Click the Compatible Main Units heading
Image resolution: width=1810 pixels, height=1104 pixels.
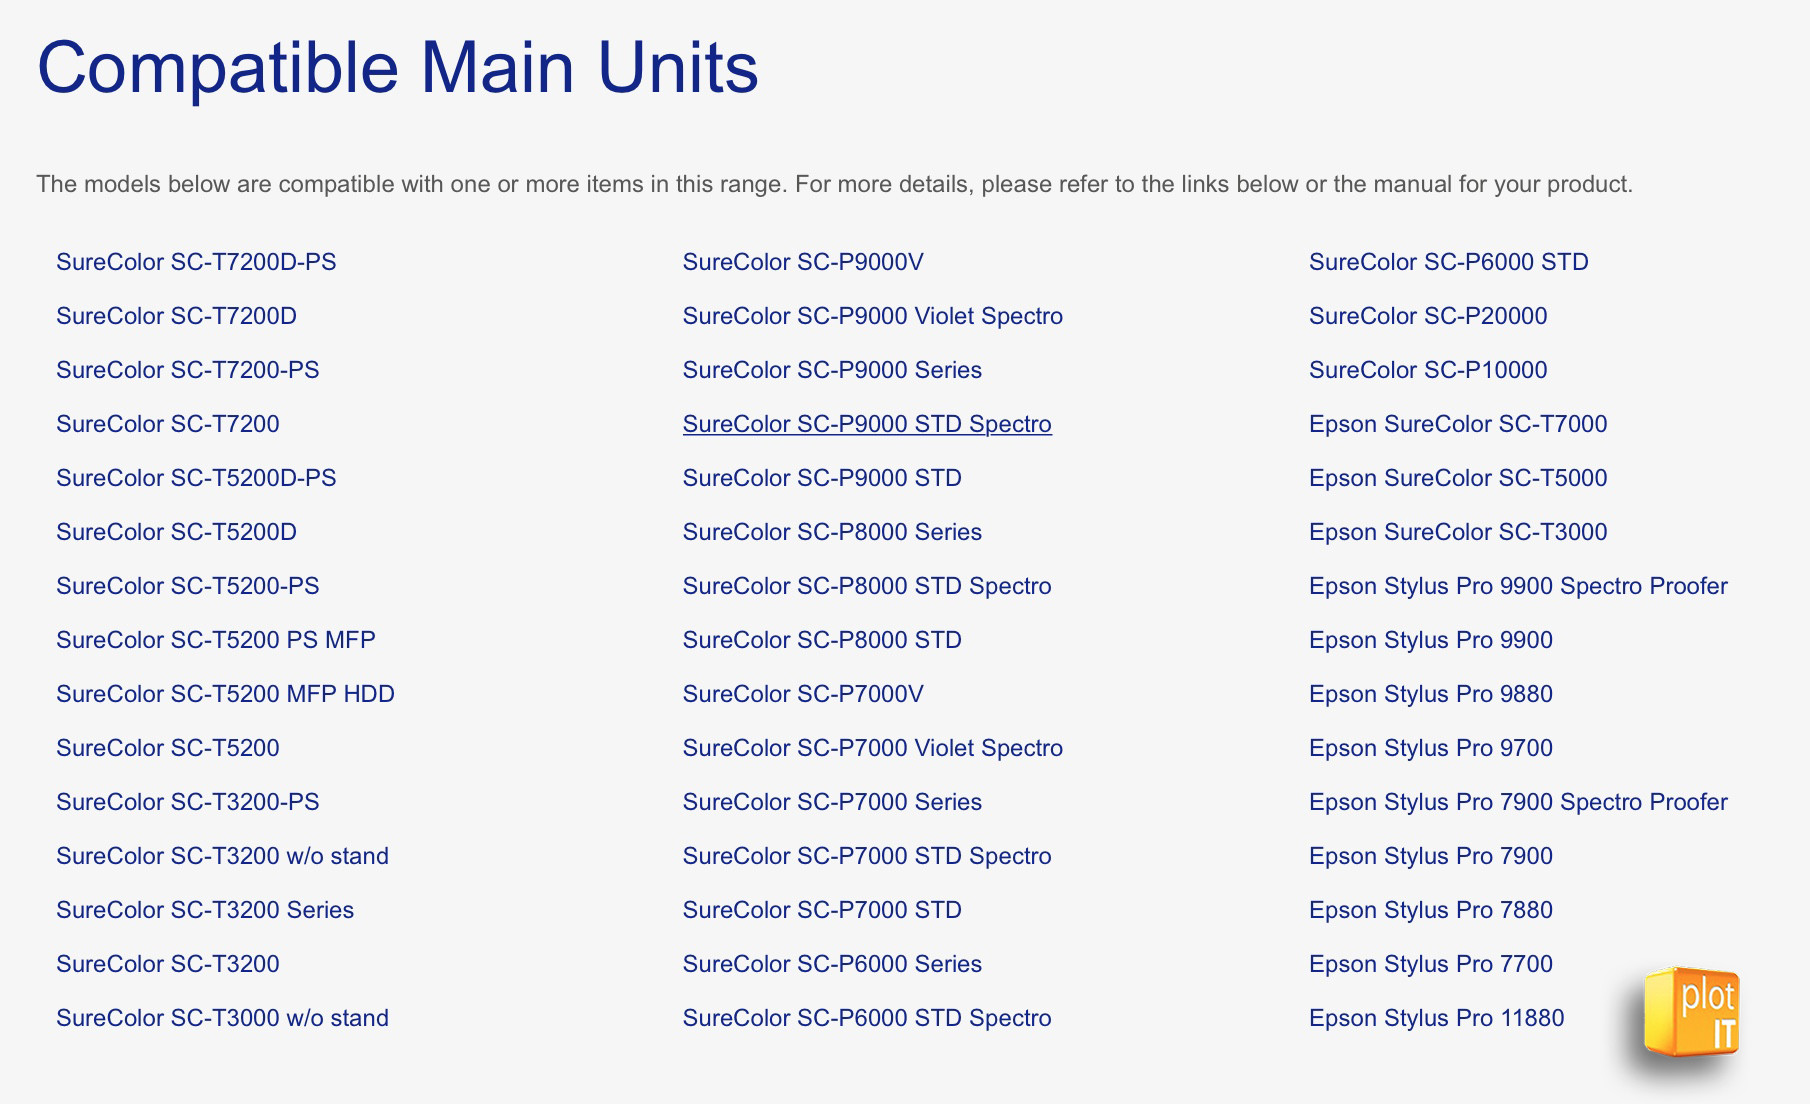click(x=398, y=68)
